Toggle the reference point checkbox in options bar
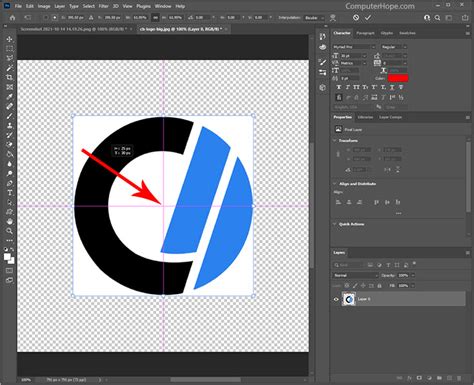Image resolution: width=474 pixels, height=385 pixels. point(46,17)
